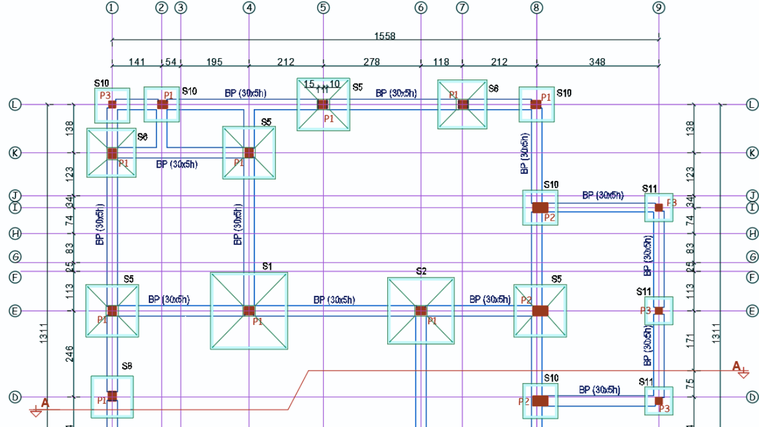The width and height of the screenshot is (759, 427).
Task: Click section marker A on left side
Action: pos(45,403)
